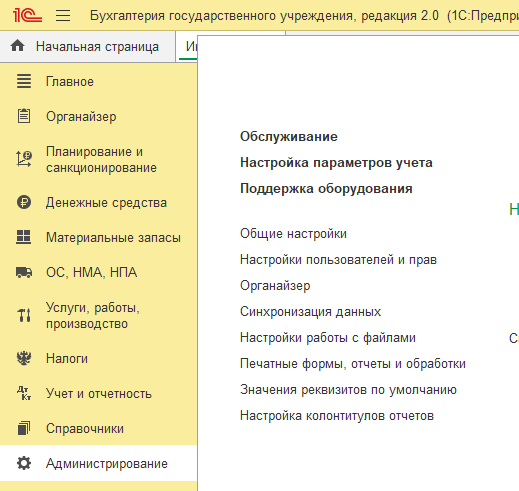This screenshot has width=519, height=491.
Task: Open Общие настройки link
Action: pyautogui.click(x=293, y=233)
